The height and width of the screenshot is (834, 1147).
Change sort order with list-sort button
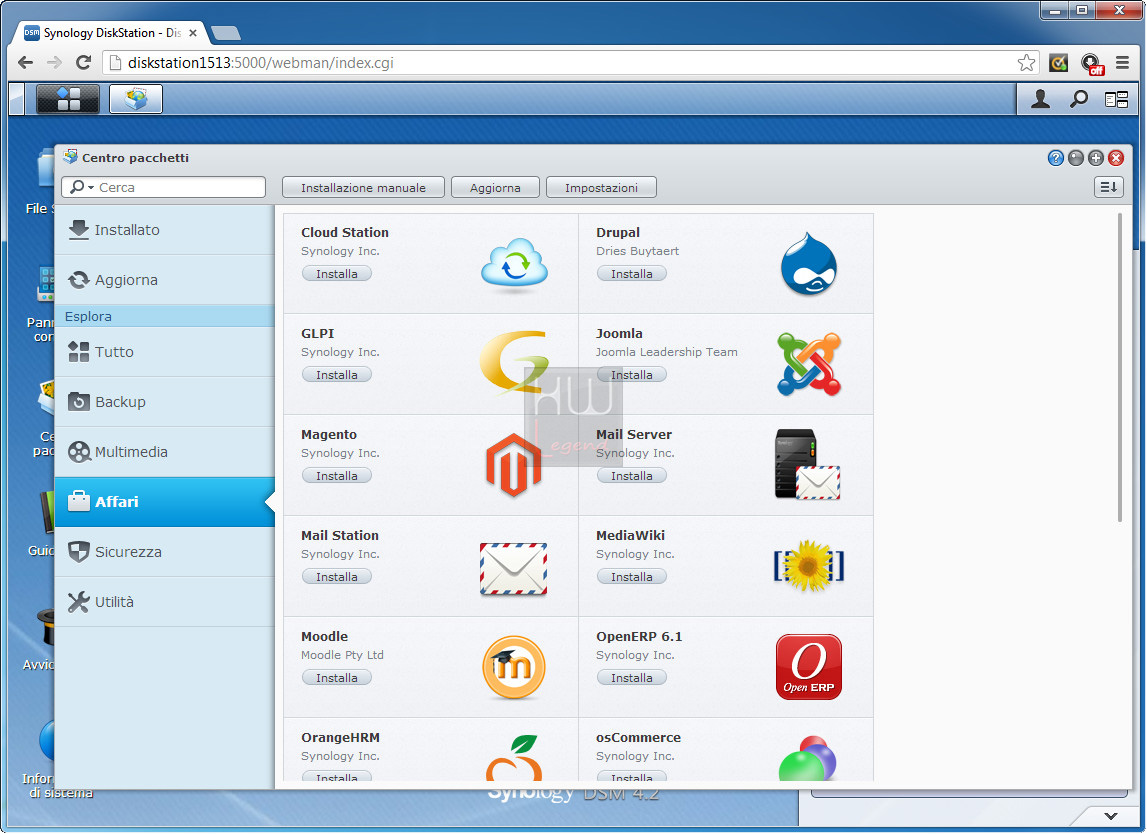point(1109,187)
